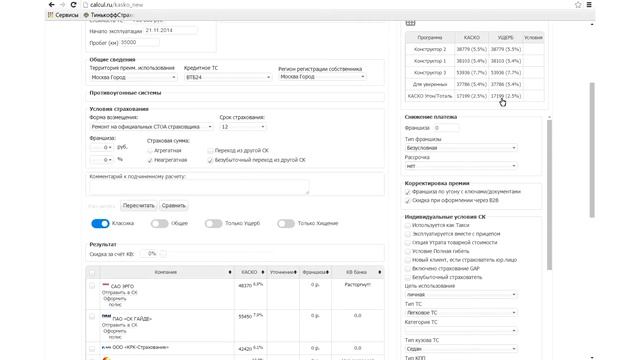Viewport: 640px width, 360px height.
Task: Open Регион регистрации собственника dropdown
Action: (x=322, y=77)
